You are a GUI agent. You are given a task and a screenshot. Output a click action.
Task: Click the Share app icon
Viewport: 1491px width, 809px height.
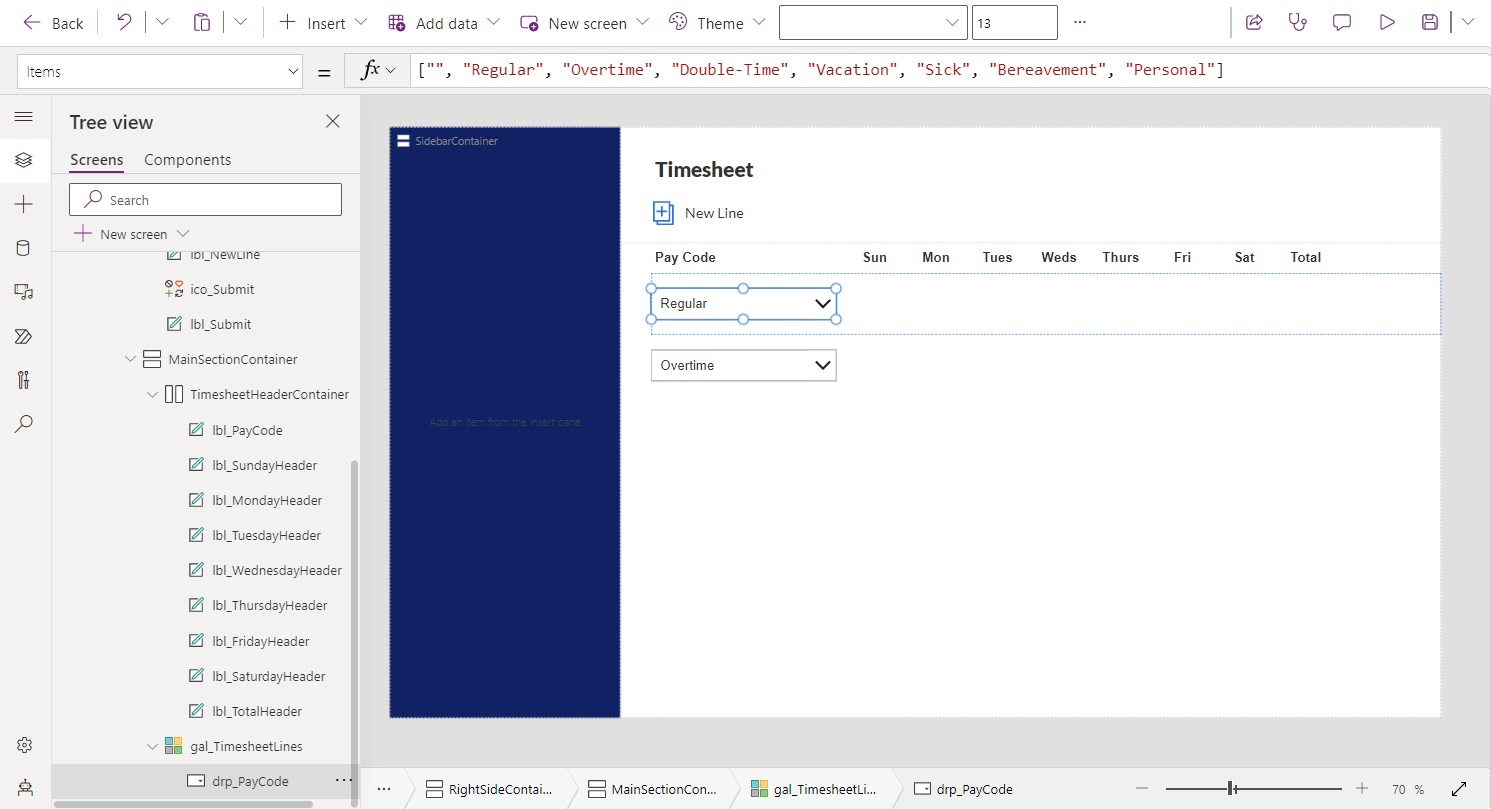point(1253,22)
